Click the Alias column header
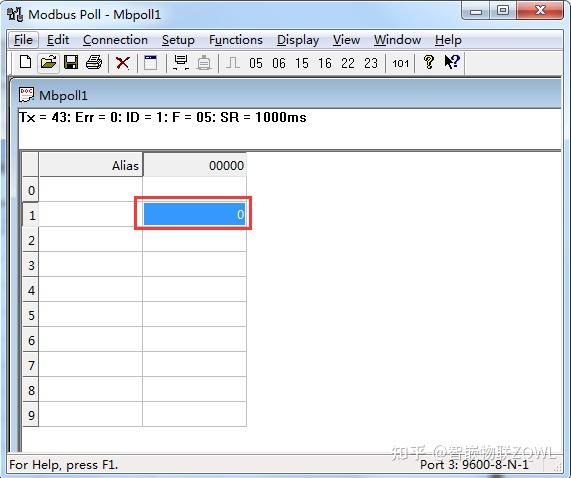 tap(91, 165)
